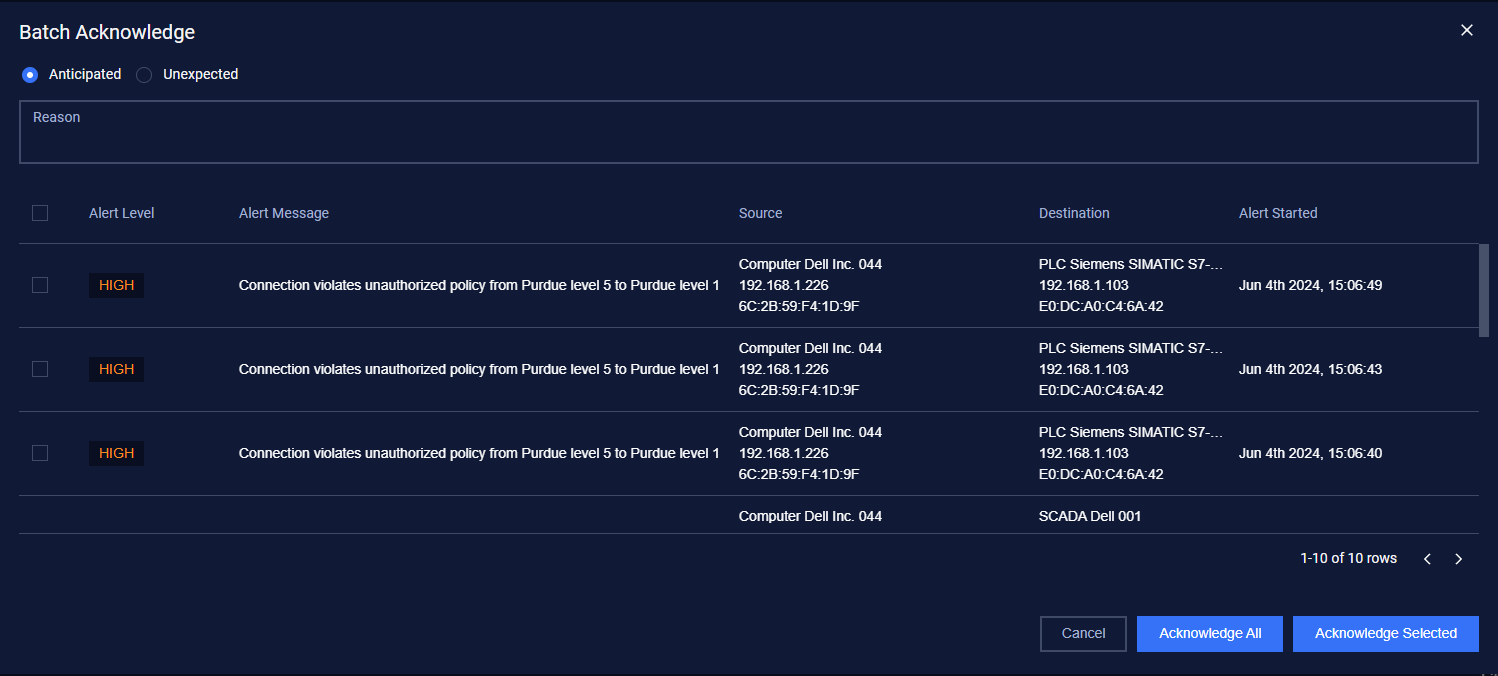
Task: Click destination MAC E0:DC:A0:C4:6A:42 in the 15:06:49 row
Action: coord(1101,306)
